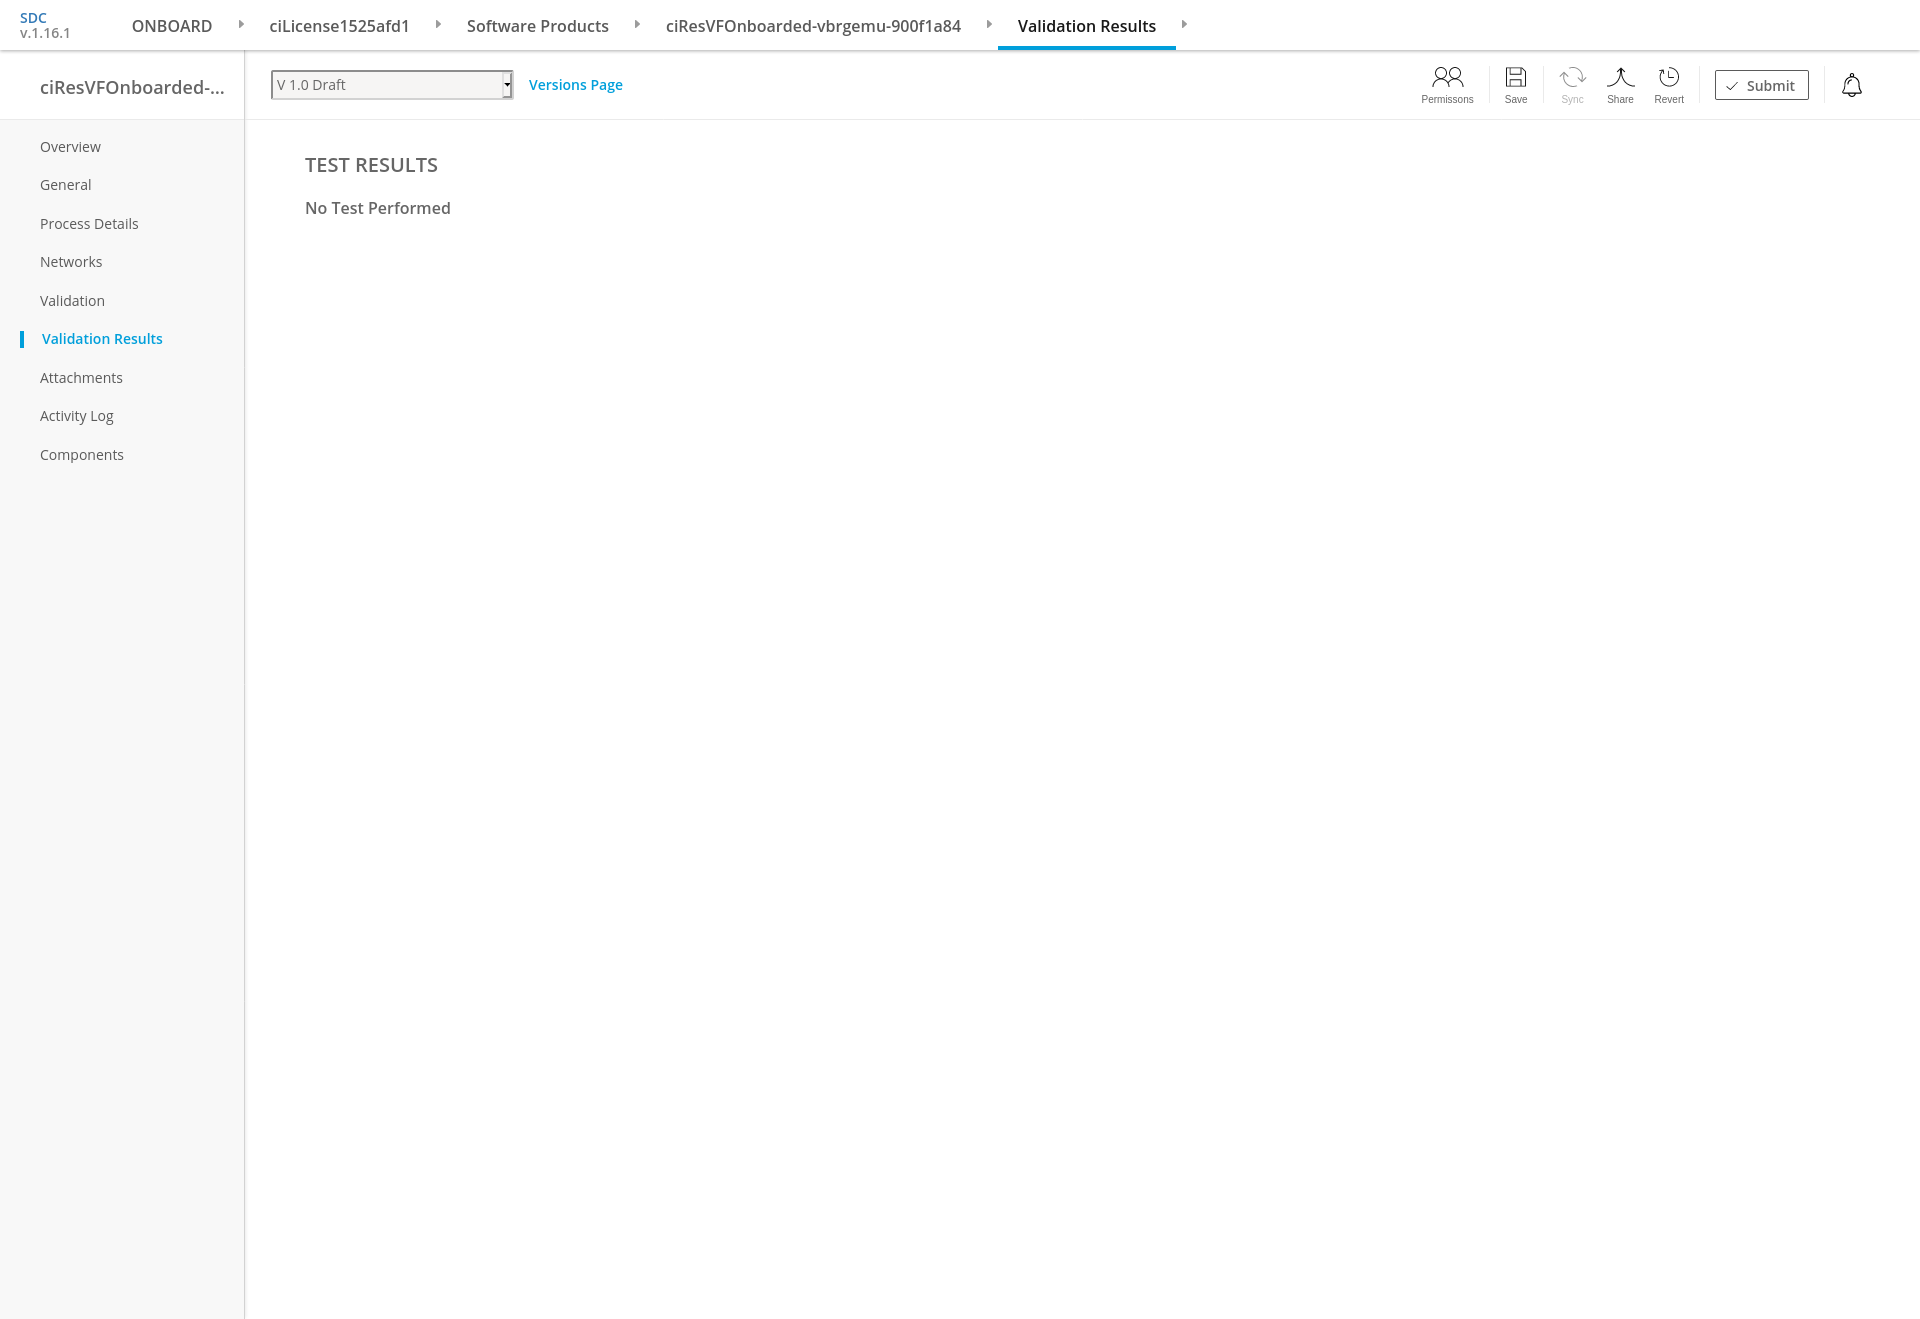Open the V 1.0 Draft version dropdown
Image resolution: width=1920 pixels, height=1319 pixels.
click(391, 85)
